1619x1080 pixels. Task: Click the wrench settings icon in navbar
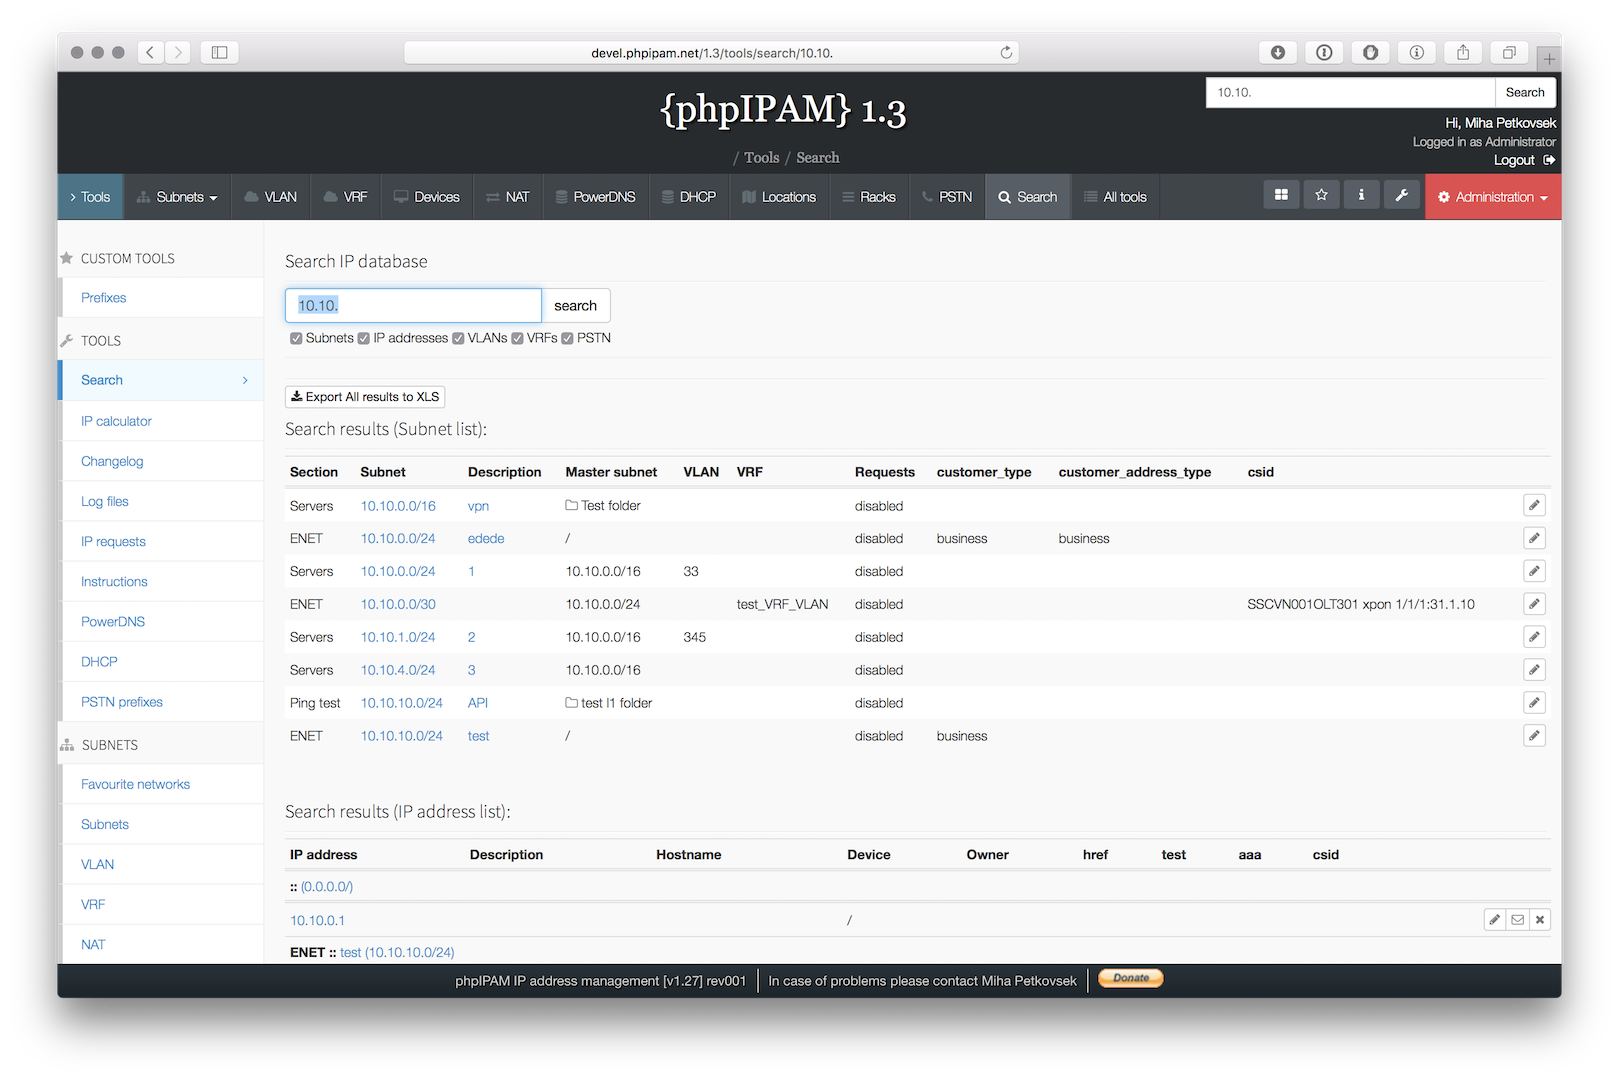[1401, 195]
